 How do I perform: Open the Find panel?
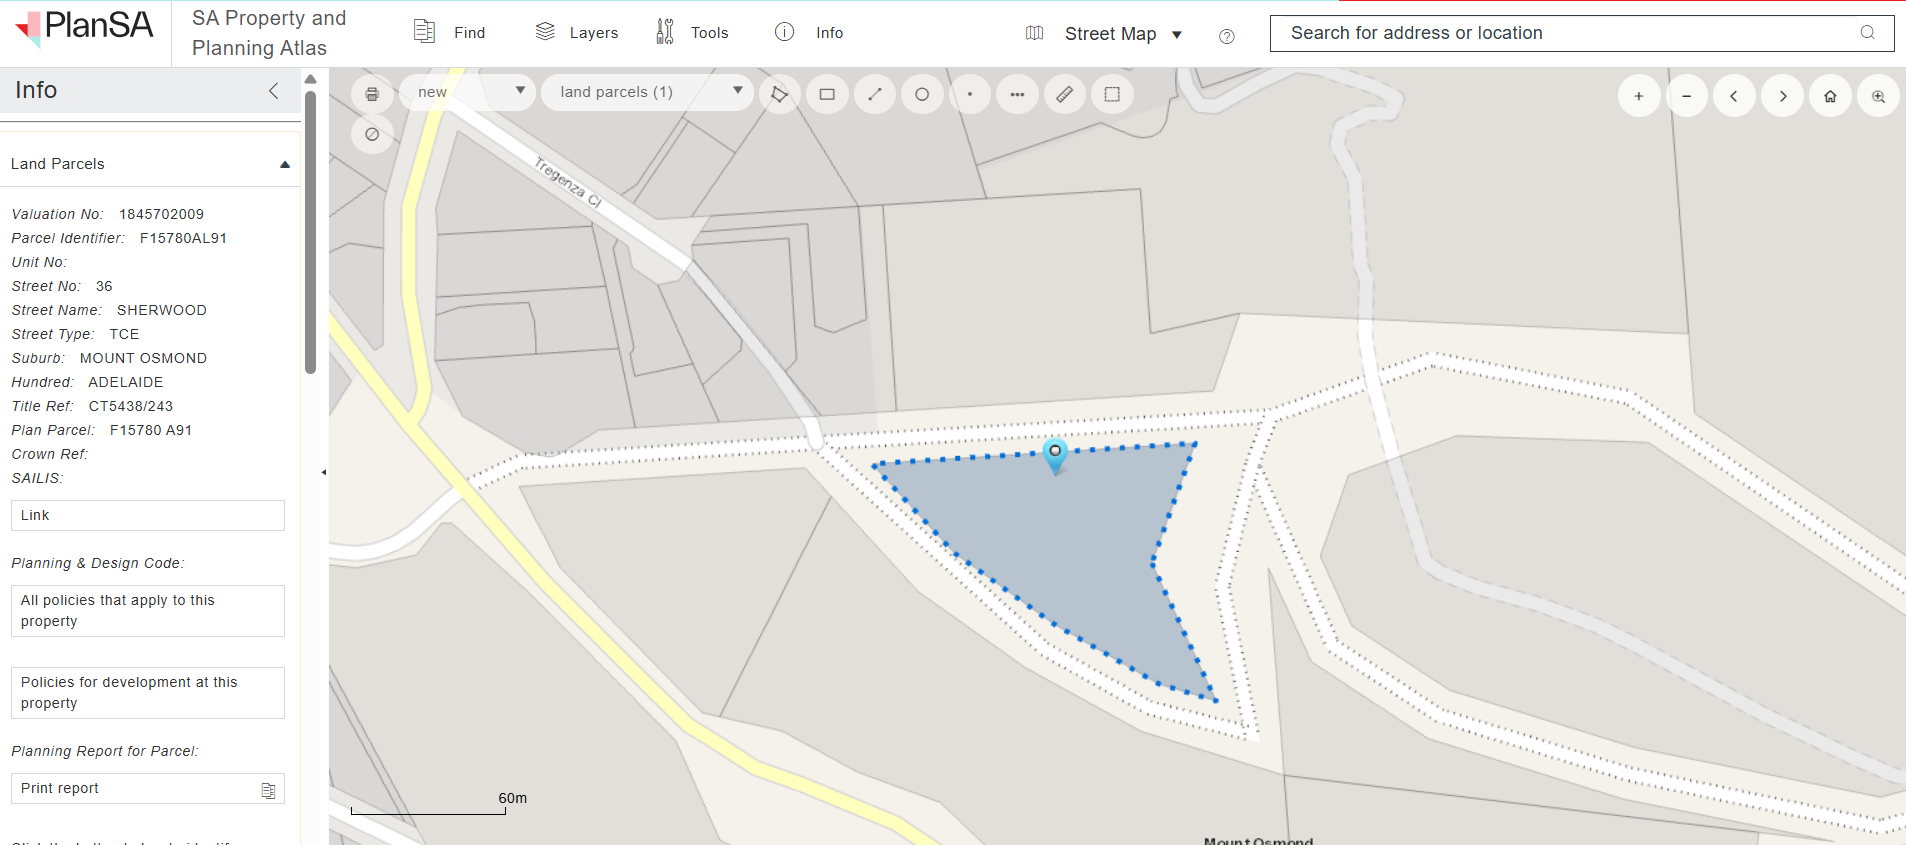tap(449, 32)
